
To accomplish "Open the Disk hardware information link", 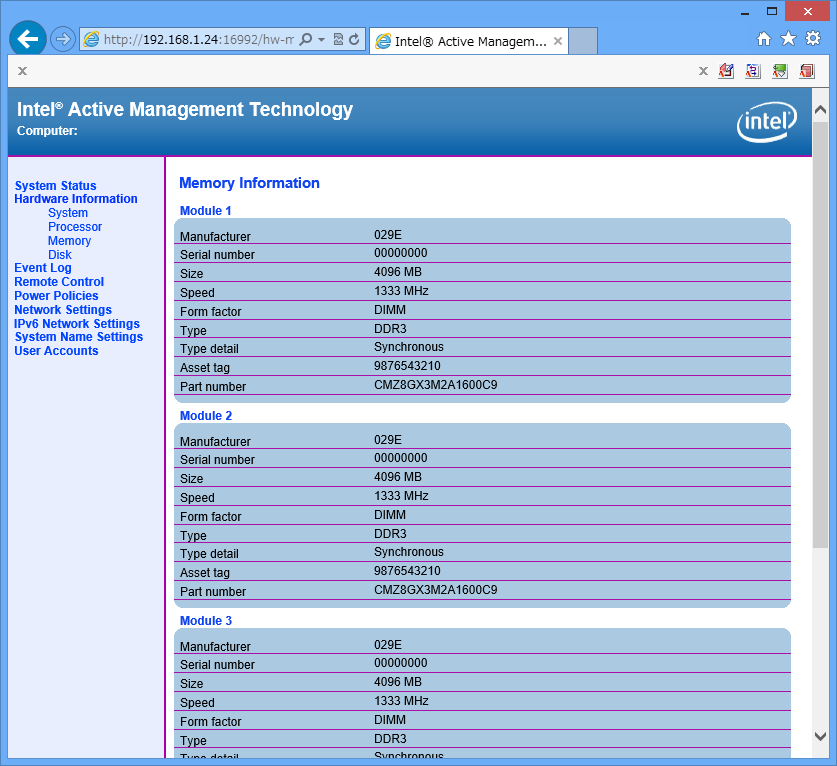I will tap(60, 255).
